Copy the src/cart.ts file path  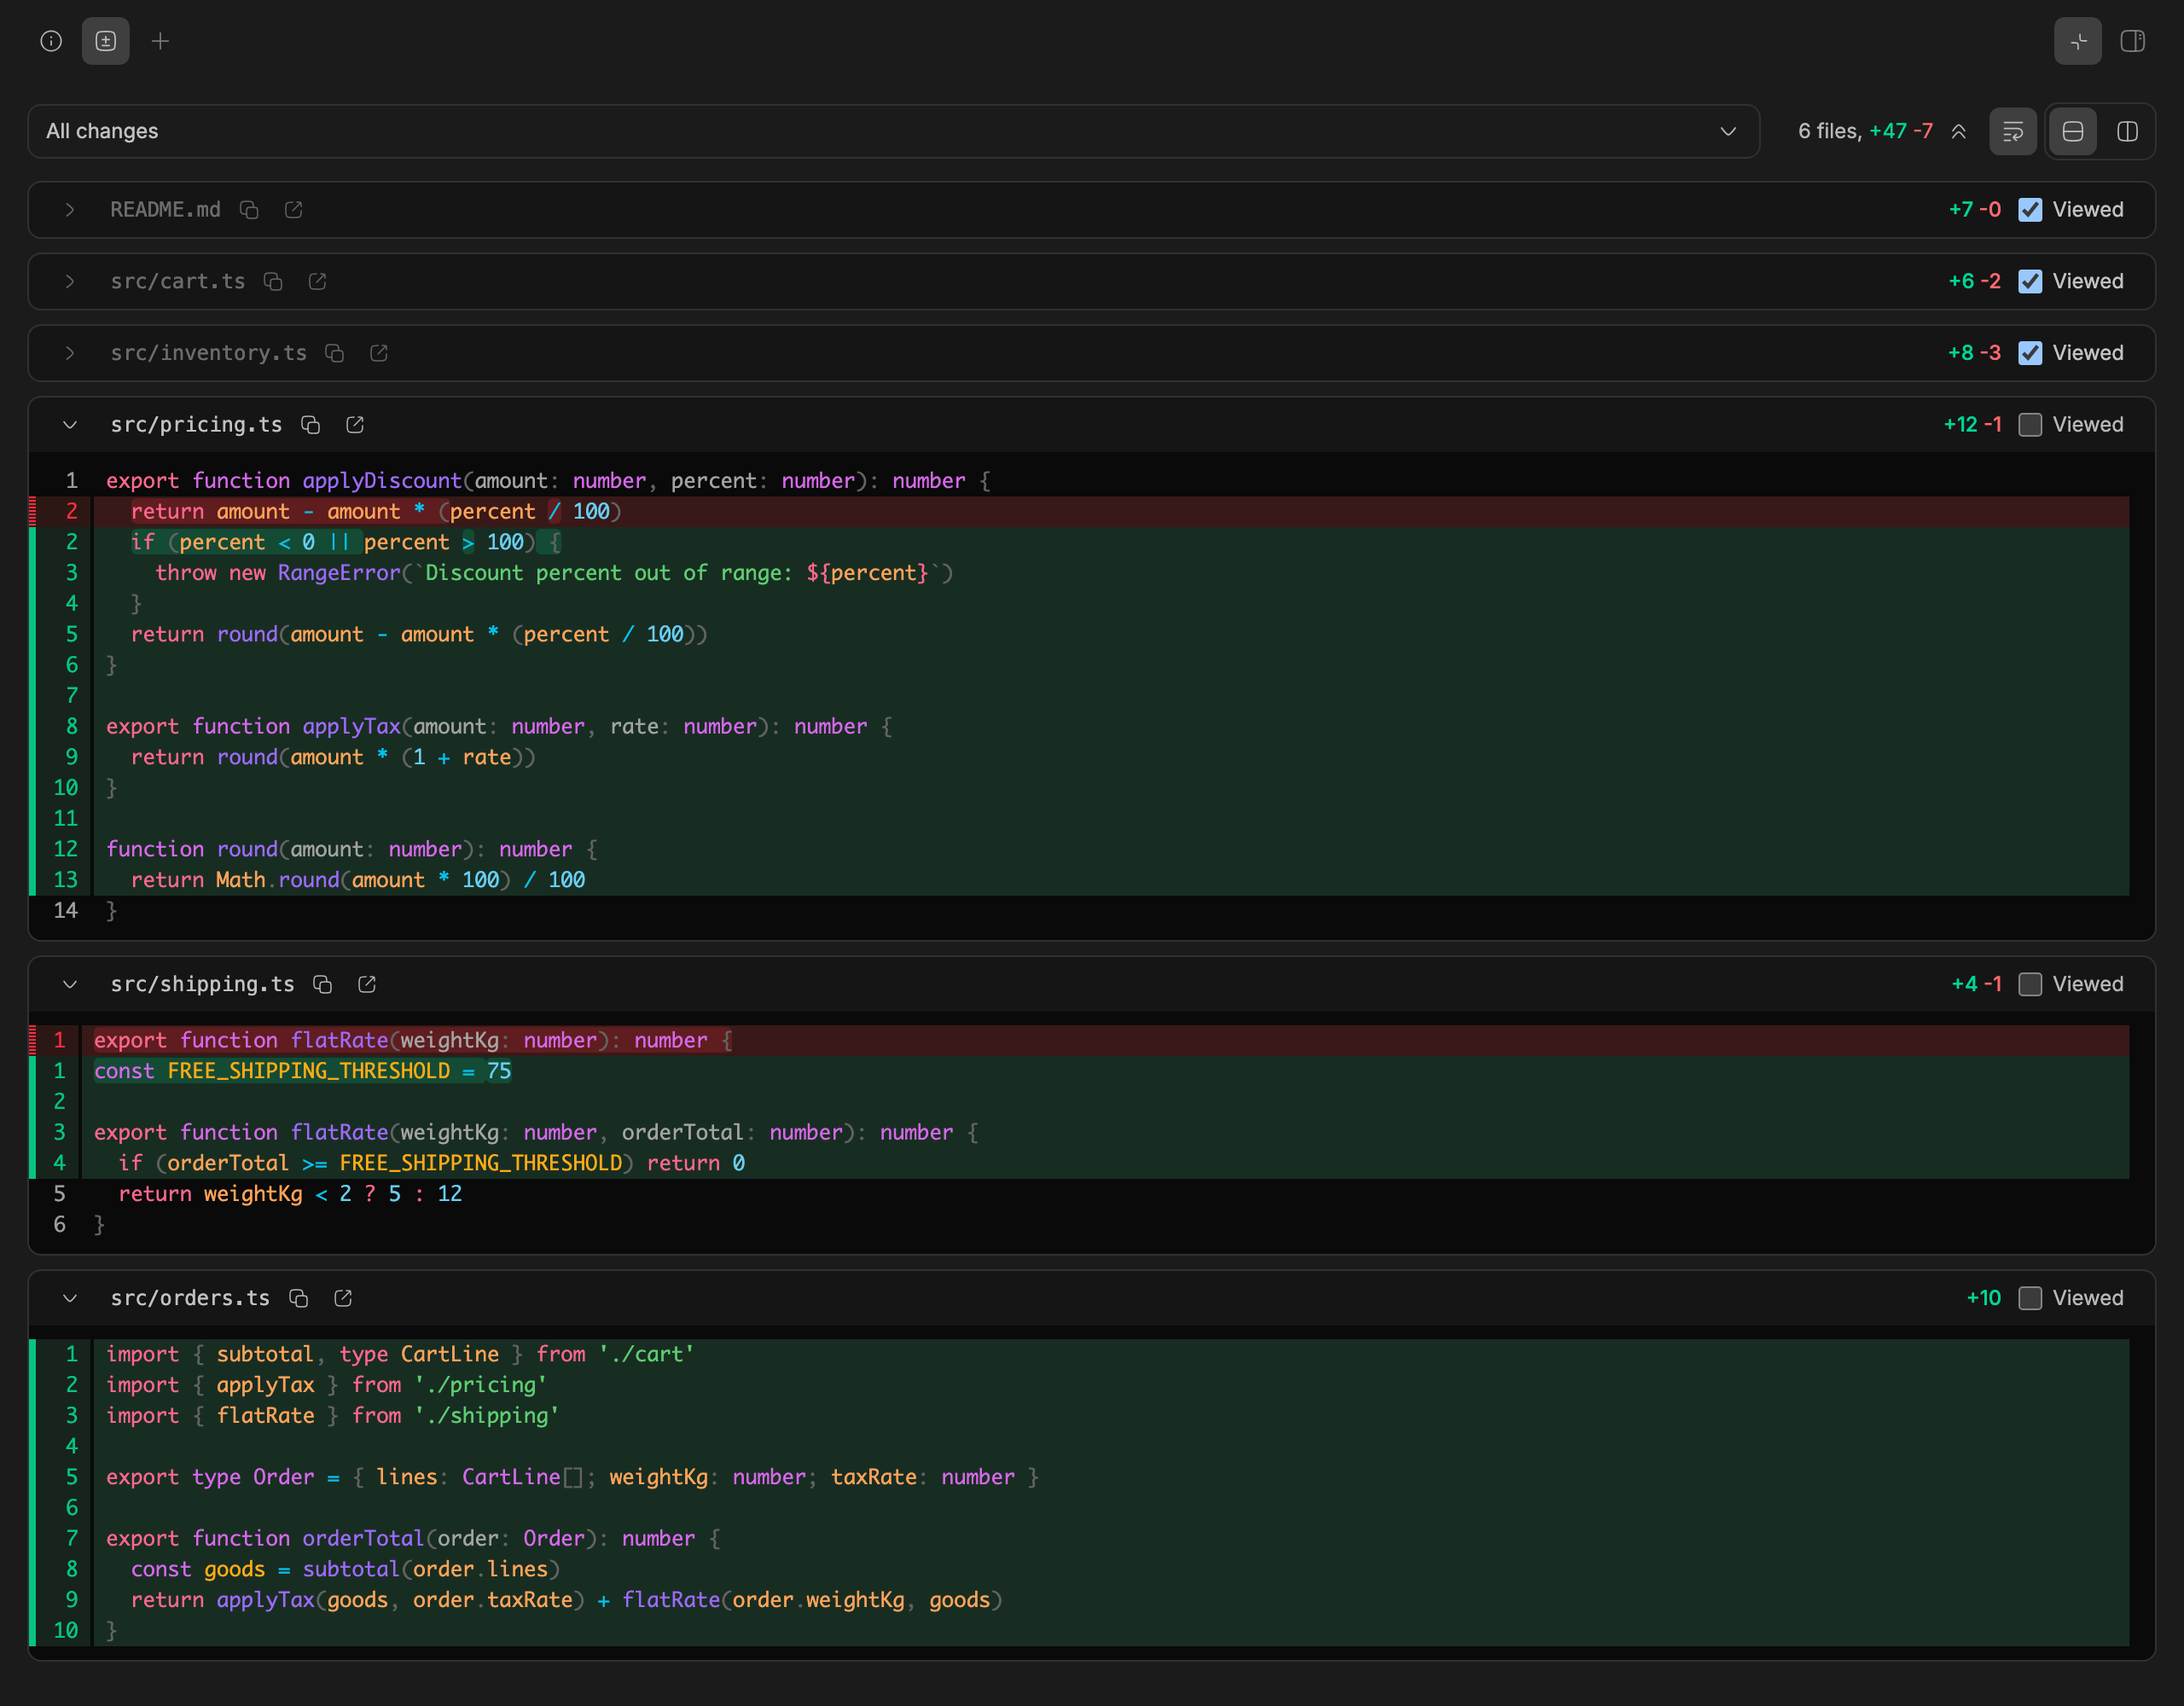pyautogui.click(x=273, y=282)
